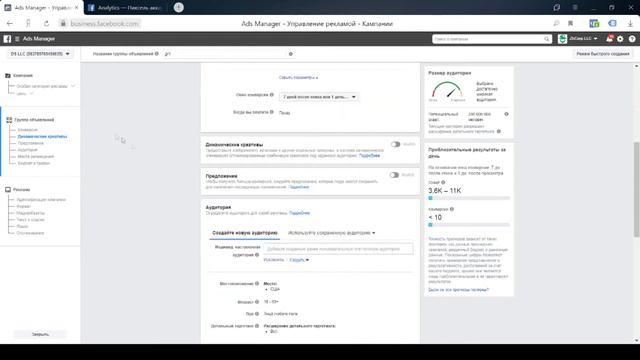Reload the page with refresh icon
Image resolution: width=640 pixels, height=360 pixels.
pyautogui.click(x=47, y=24)
